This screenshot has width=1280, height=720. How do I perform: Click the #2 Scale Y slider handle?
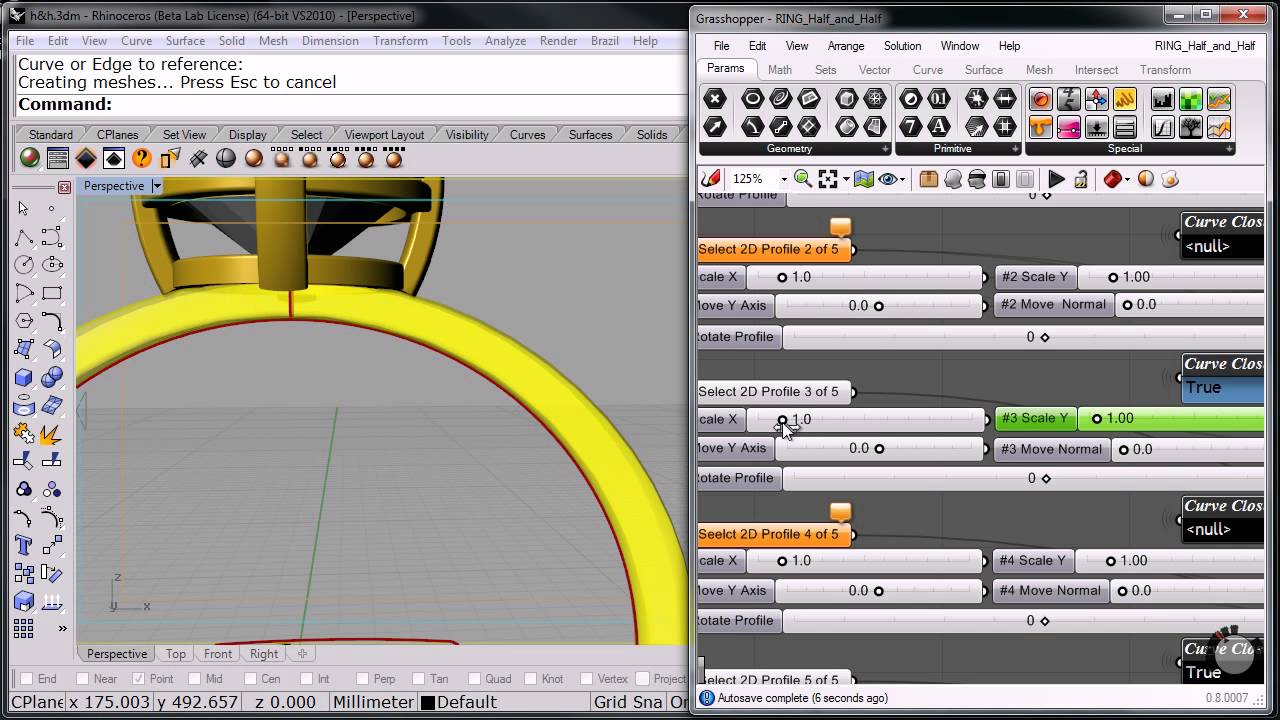point(1113,277)
